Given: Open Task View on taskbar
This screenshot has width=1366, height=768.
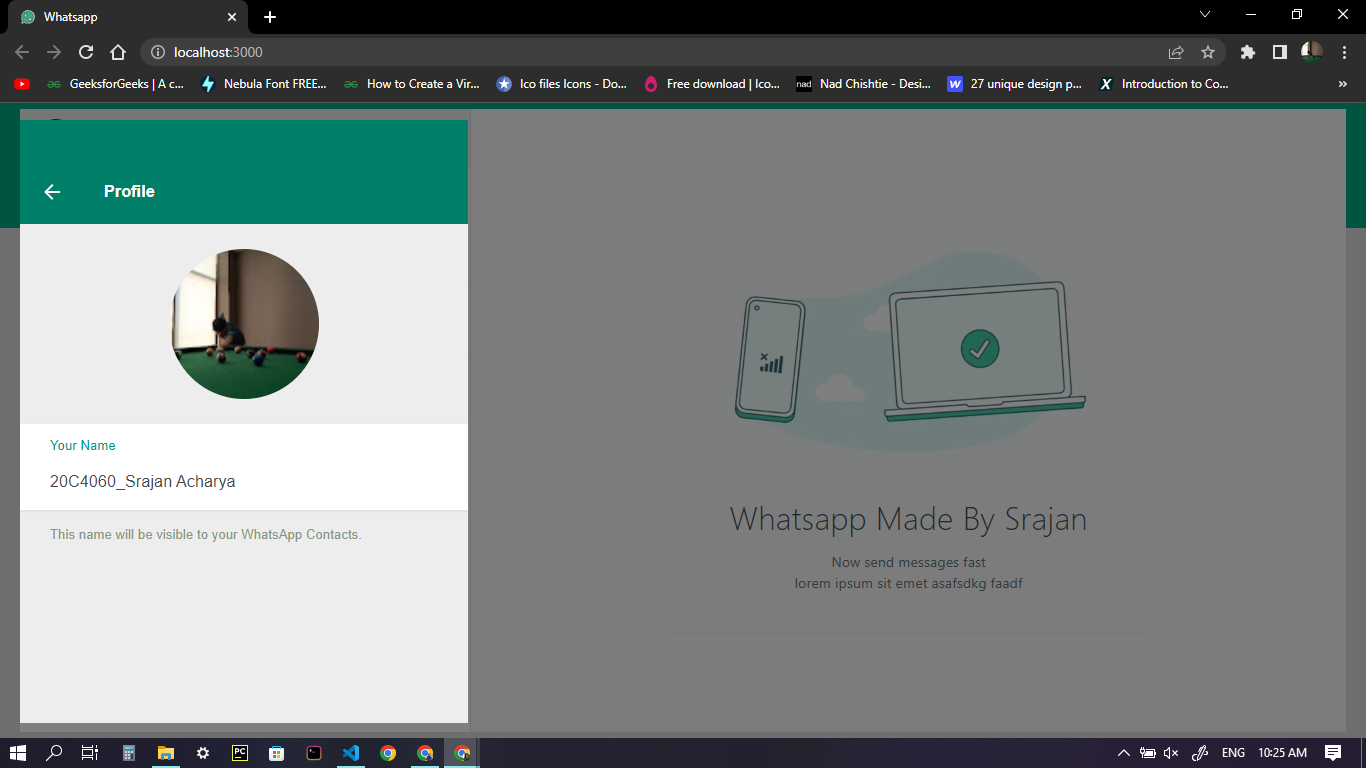Looking at the screenshot, I should click(90, 753).
